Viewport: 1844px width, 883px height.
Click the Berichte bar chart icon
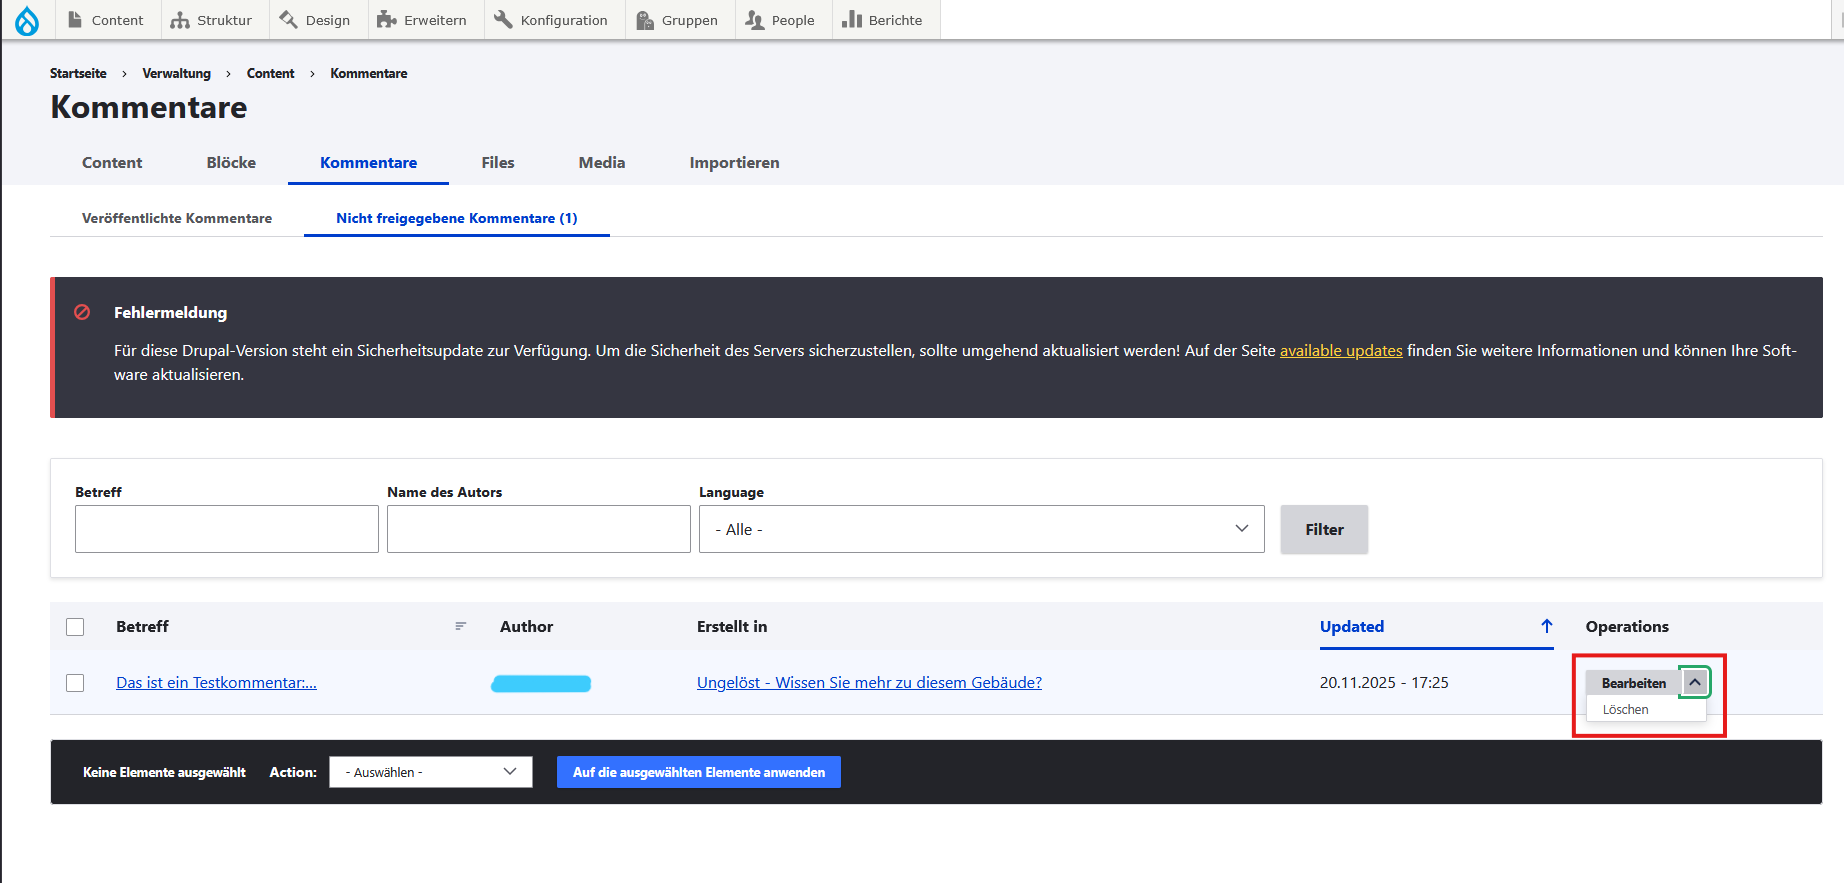pyautogui.click(x=852, y=20)
